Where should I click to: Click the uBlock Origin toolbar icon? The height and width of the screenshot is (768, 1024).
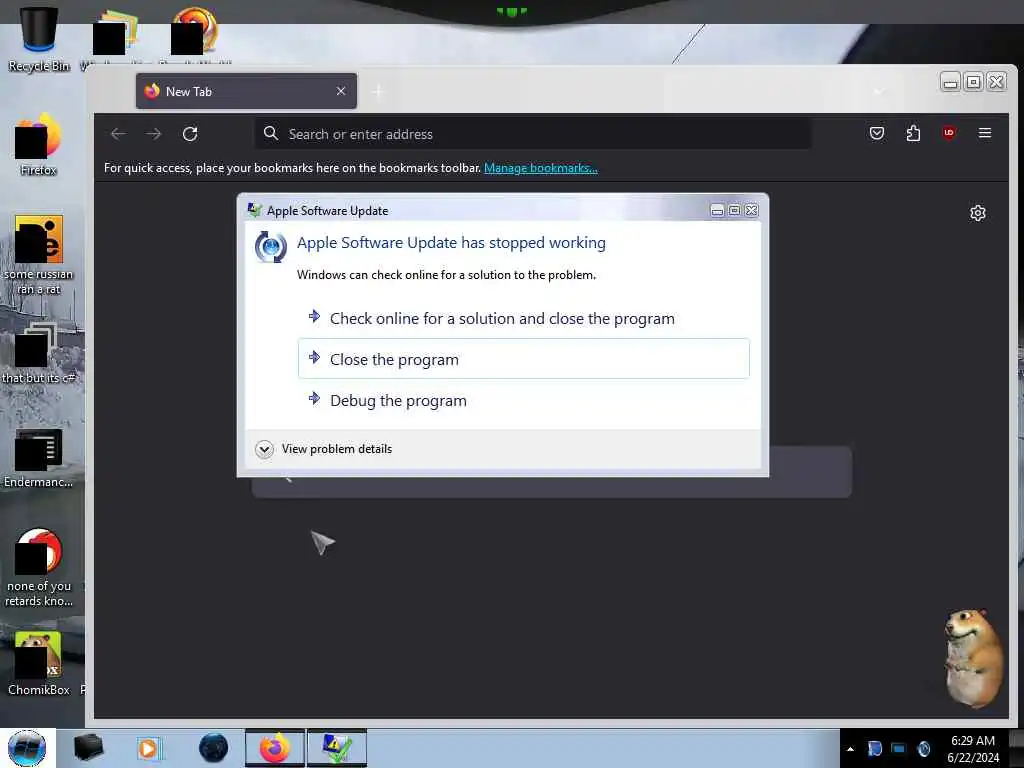point(949,133)
